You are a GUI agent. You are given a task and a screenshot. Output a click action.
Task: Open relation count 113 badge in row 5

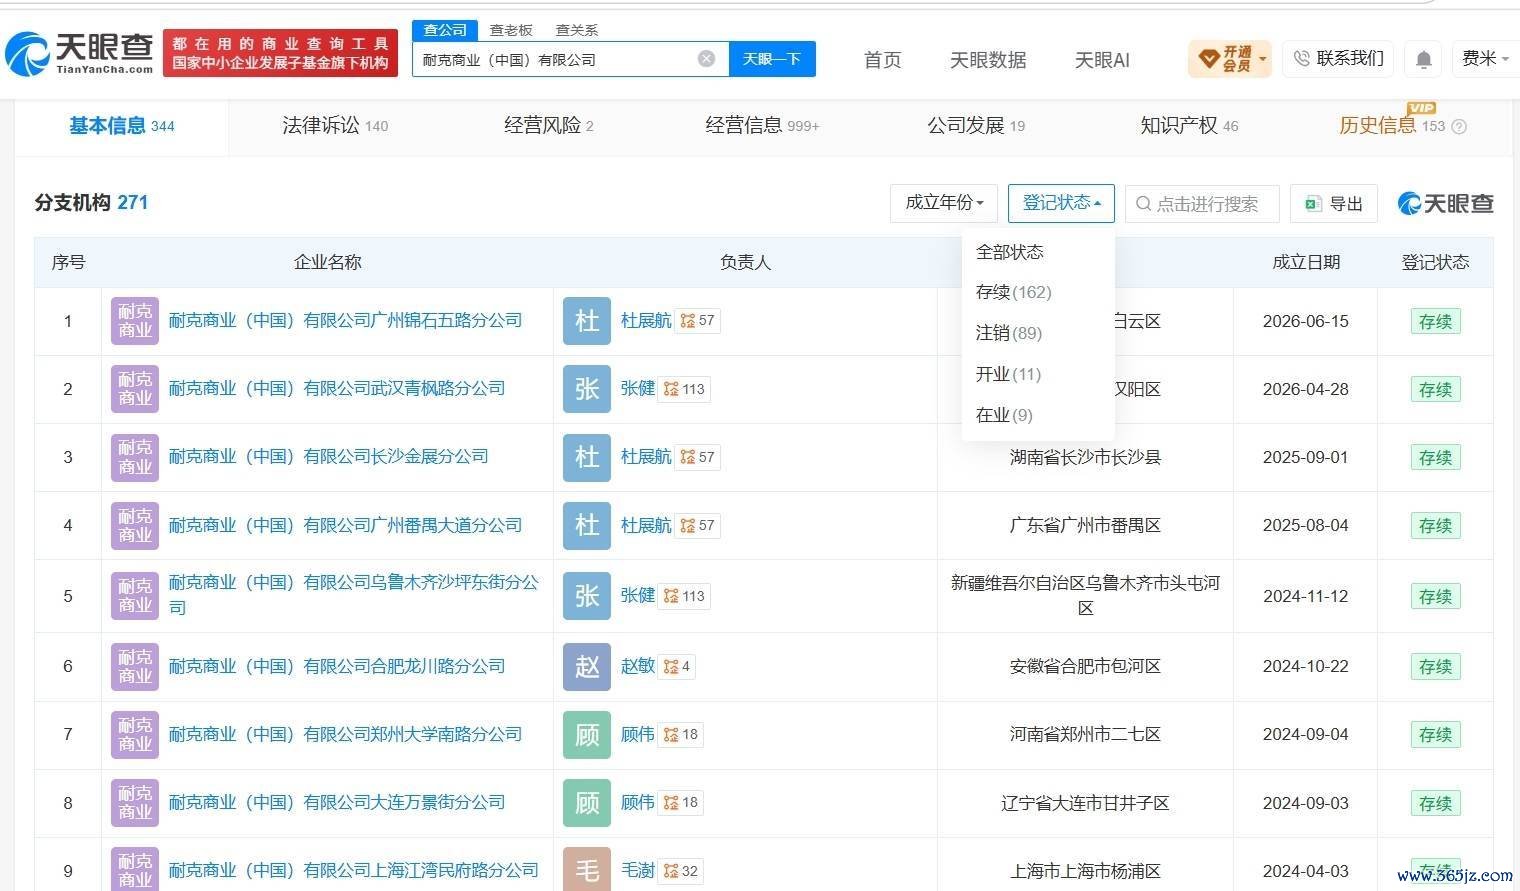point(685,596)
